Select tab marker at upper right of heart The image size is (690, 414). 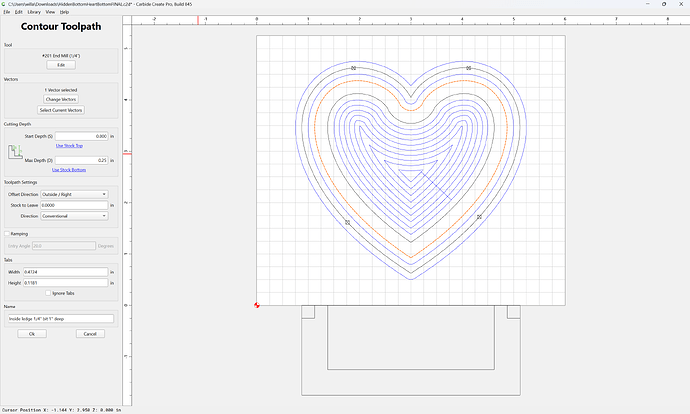[x=469, y=68]
